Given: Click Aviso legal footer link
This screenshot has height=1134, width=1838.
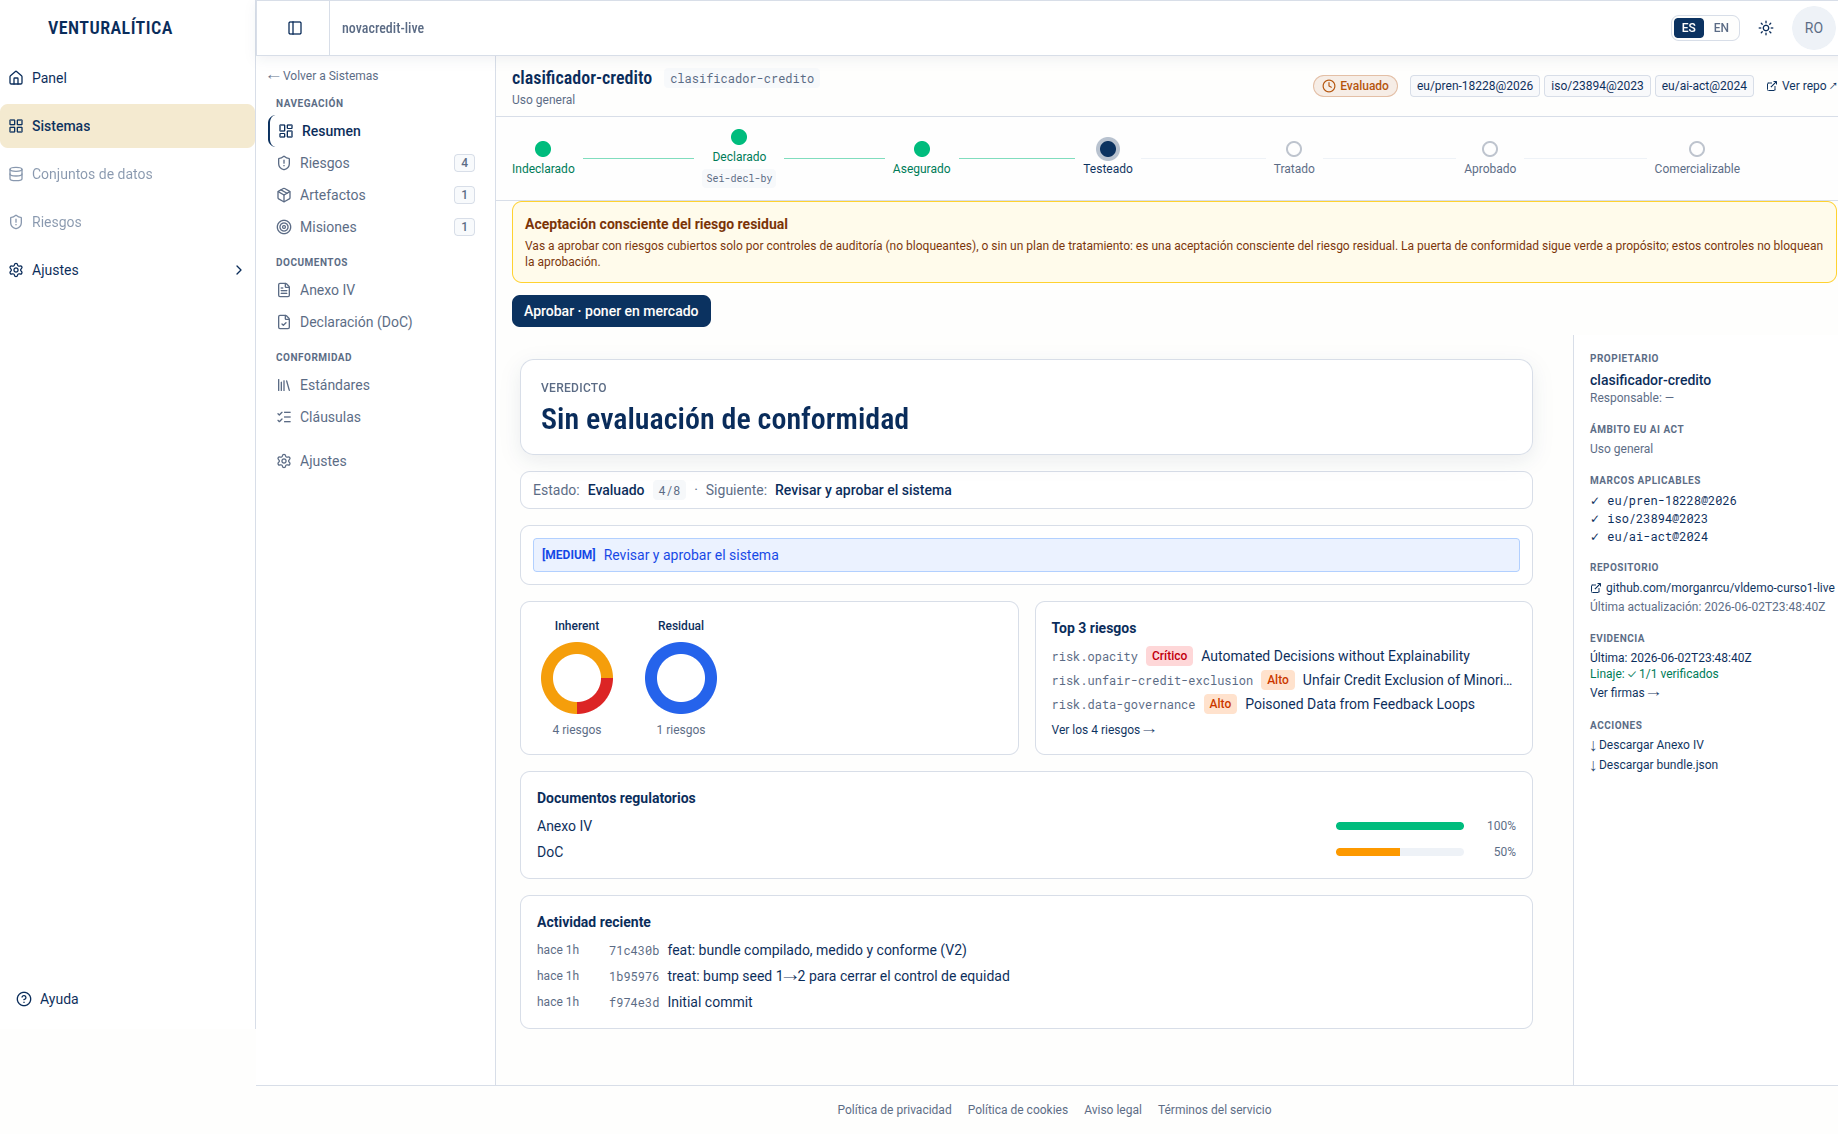Looking at the screenshot, I should pos(1112,1110).
